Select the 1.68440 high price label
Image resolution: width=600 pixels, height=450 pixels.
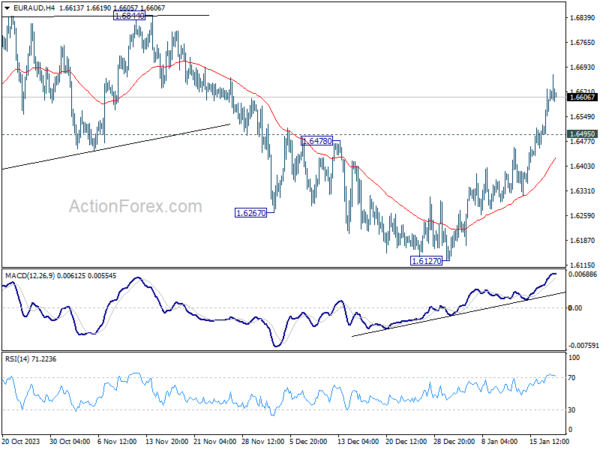point(130,16)
